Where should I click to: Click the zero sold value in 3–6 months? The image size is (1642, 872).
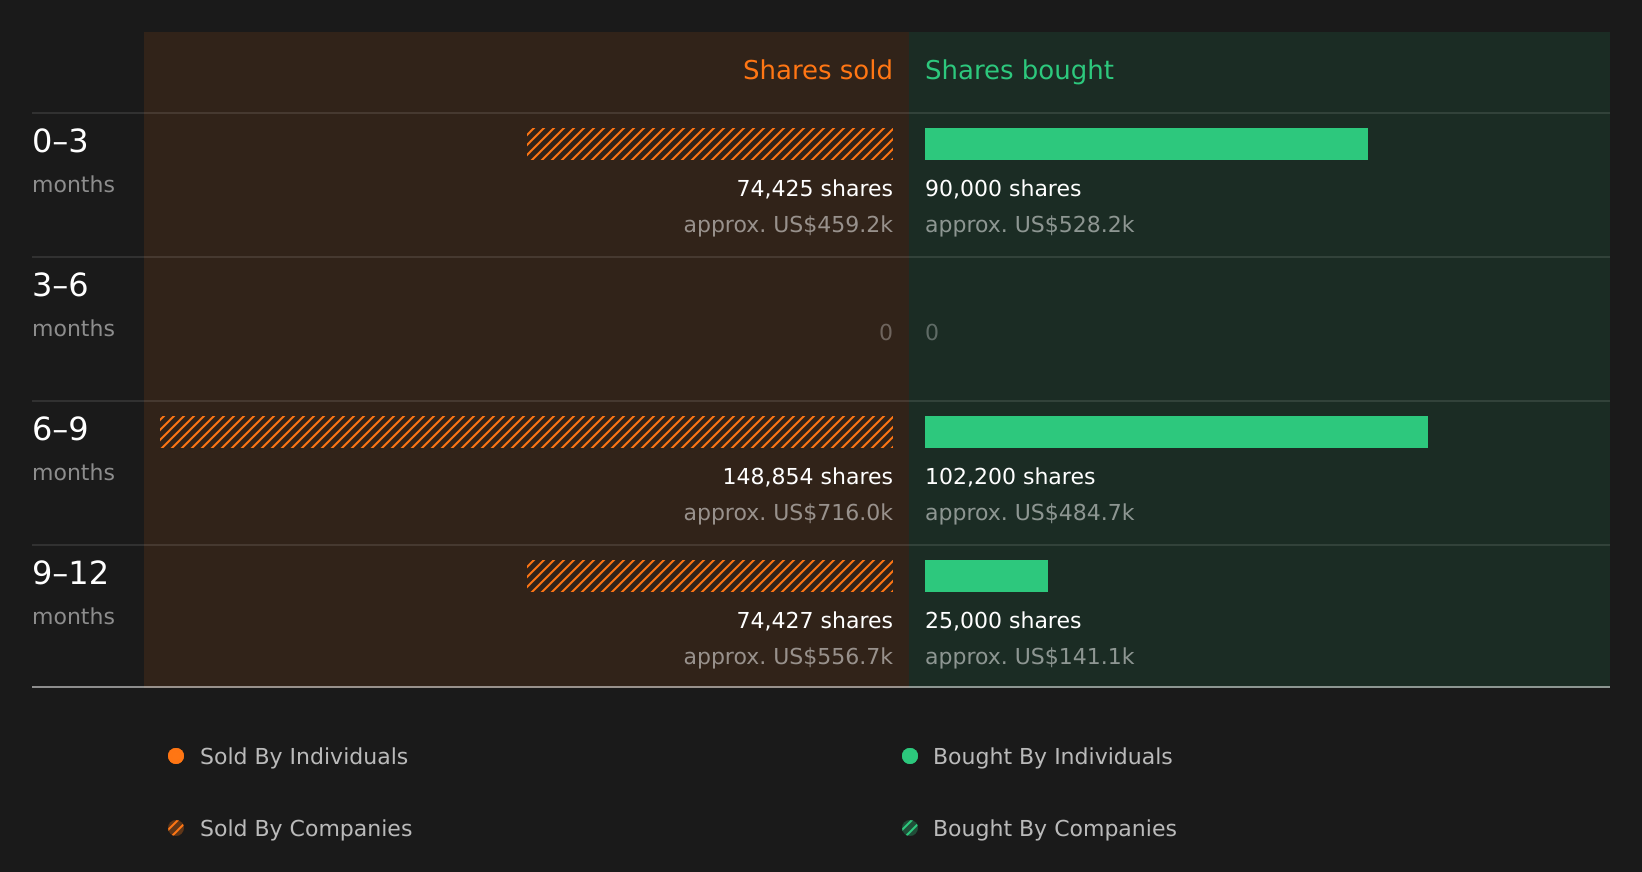pos(885,333)
